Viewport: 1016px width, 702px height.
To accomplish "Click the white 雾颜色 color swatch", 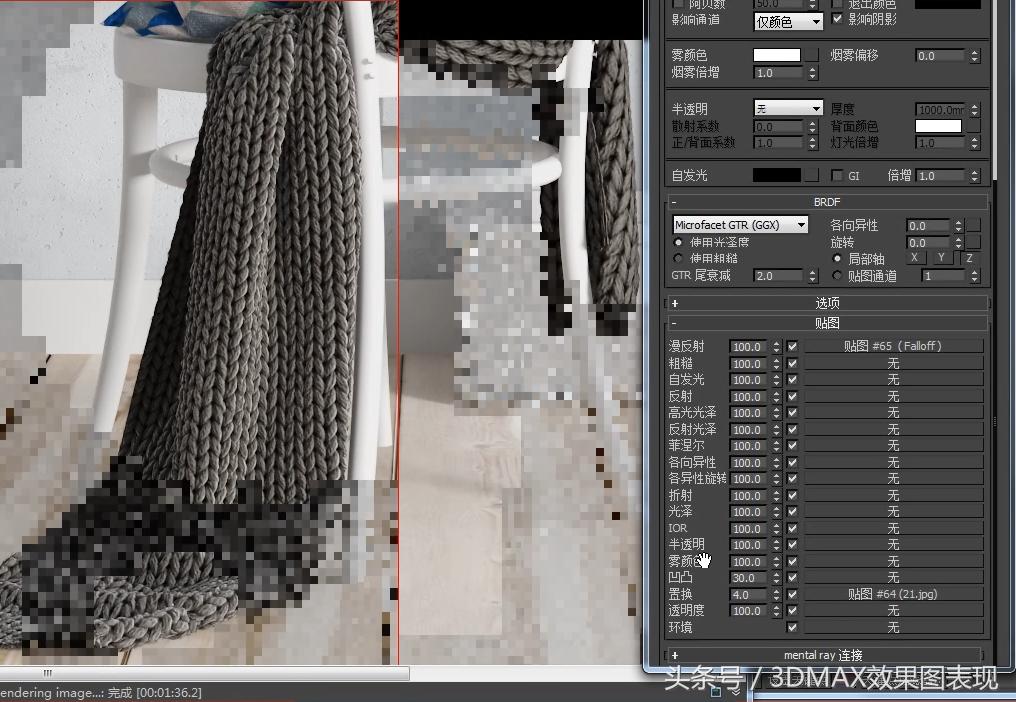I will click(777, 56).
